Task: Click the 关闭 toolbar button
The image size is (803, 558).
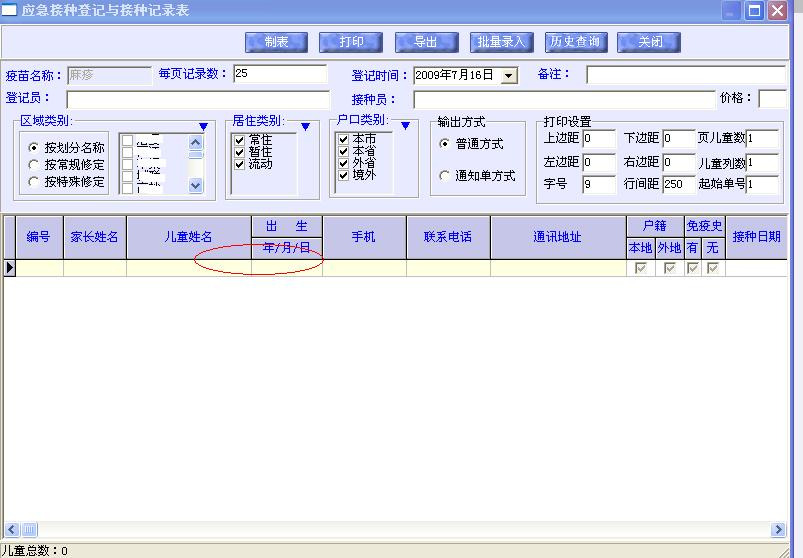Action: tap(649, 42)
